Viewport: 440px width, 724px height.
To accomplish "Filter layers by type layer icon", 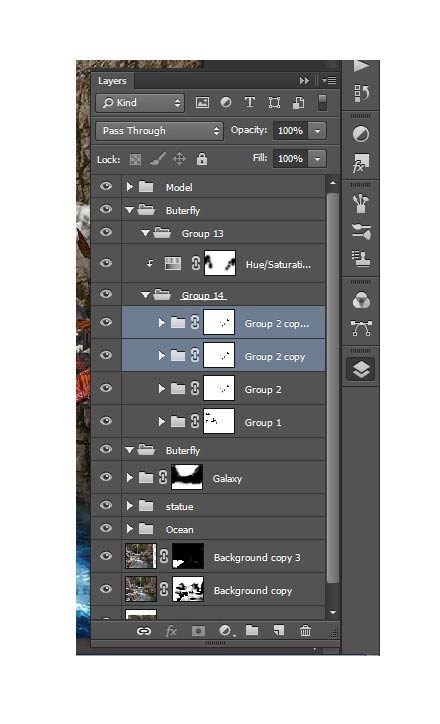I will pyautogui.click(x=250, y=103).
